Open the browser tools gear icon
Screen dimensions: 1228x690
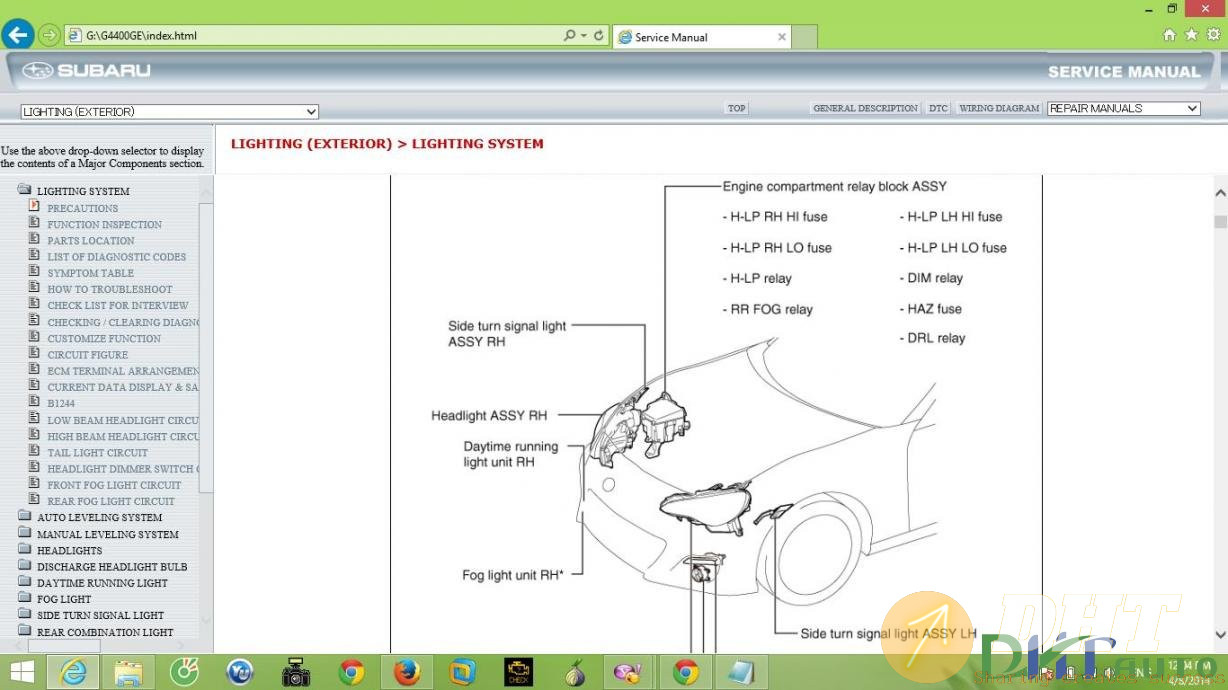(x=1213, y=34)
